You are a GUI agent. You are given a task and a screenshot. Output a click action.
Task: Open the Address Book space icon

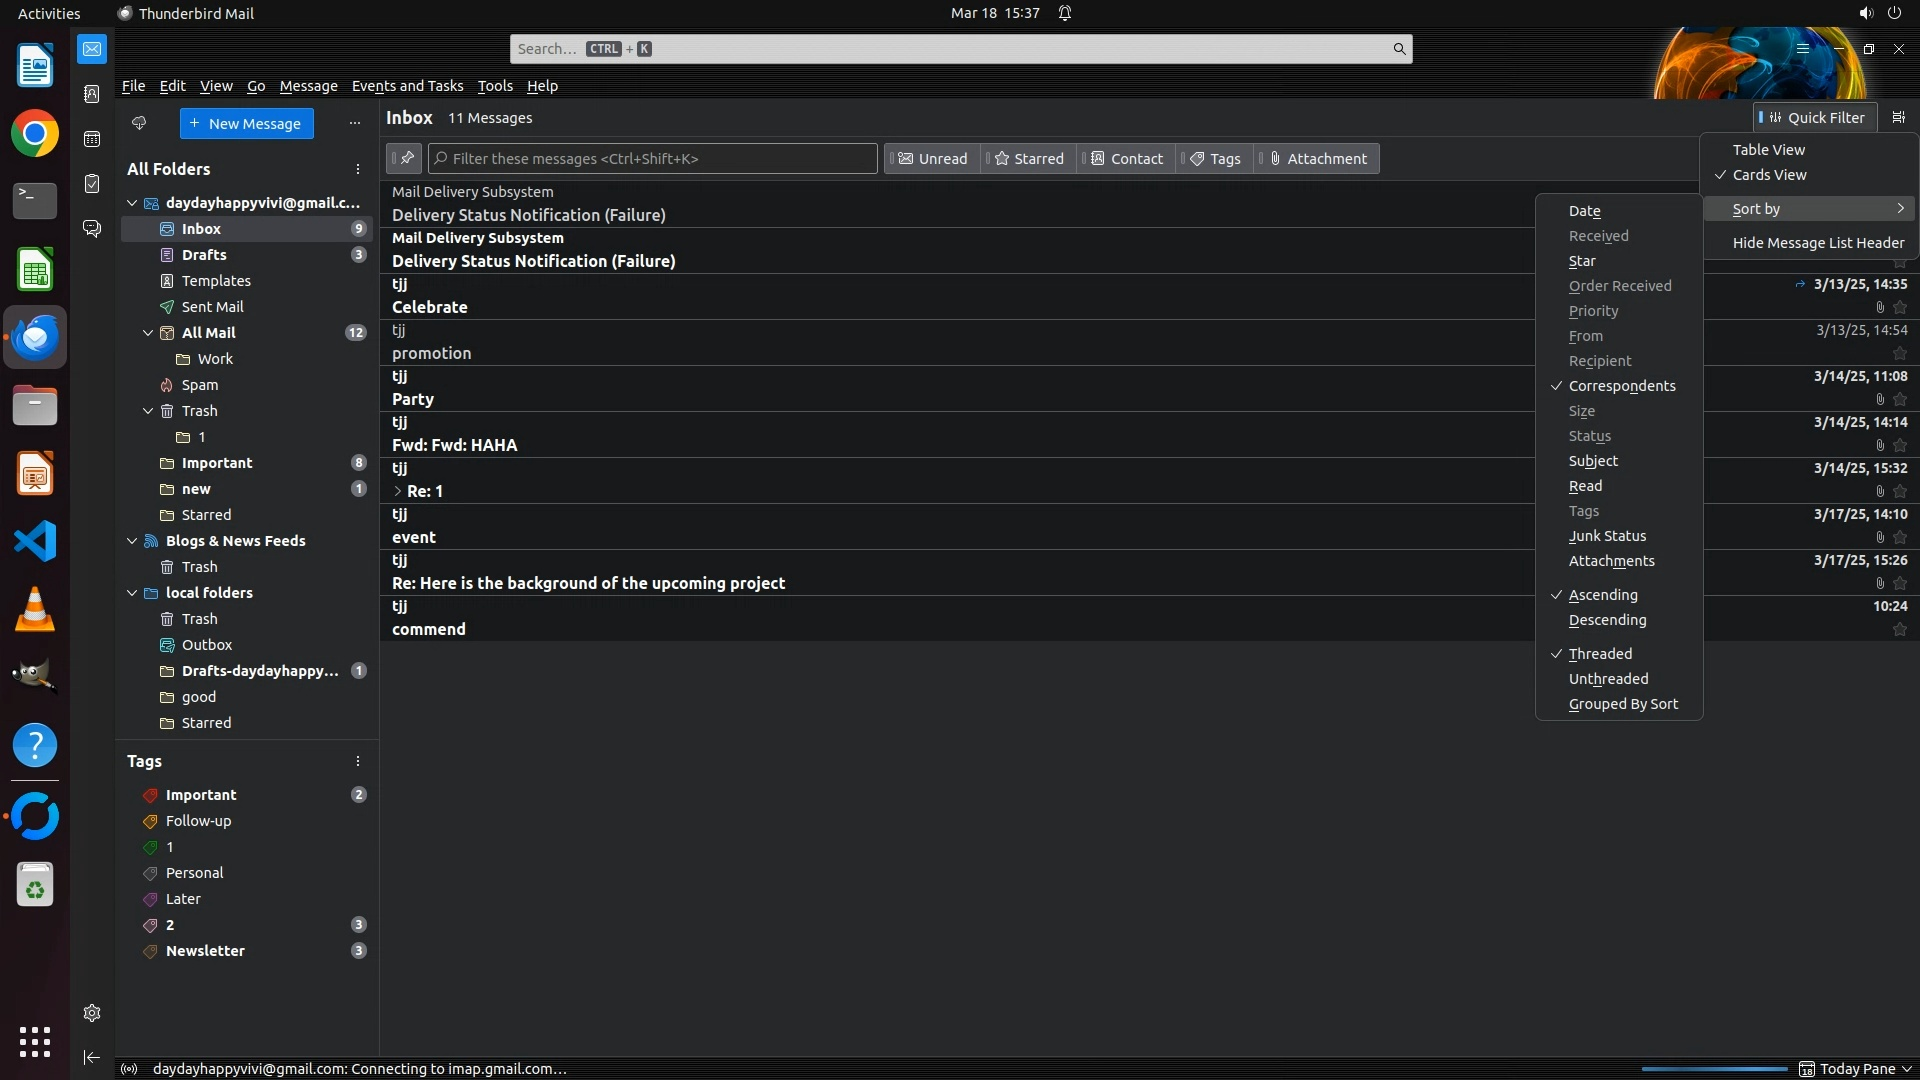coord(92,94)
